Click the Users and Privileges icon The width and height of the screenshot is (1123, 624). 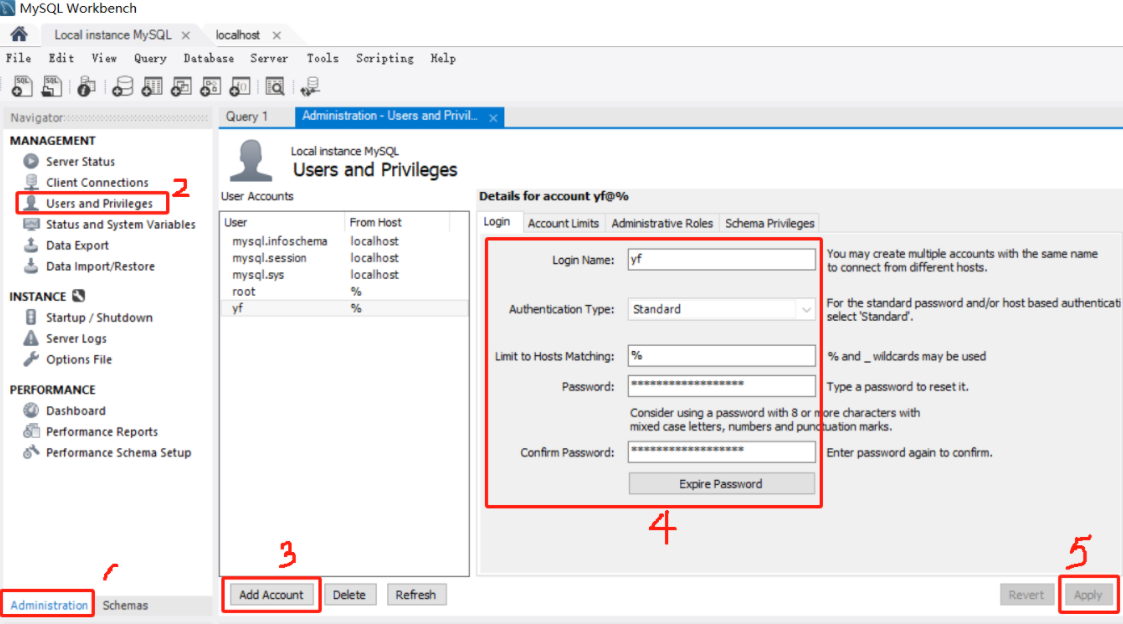pos(31,203)
